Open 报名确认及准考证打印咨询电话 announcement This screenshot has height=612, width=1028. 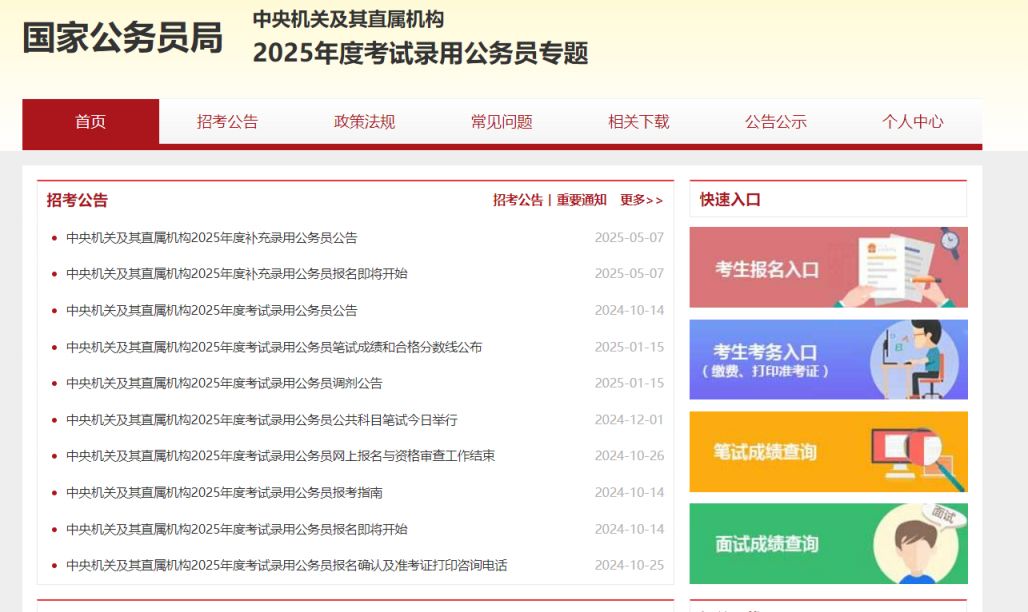287,565
